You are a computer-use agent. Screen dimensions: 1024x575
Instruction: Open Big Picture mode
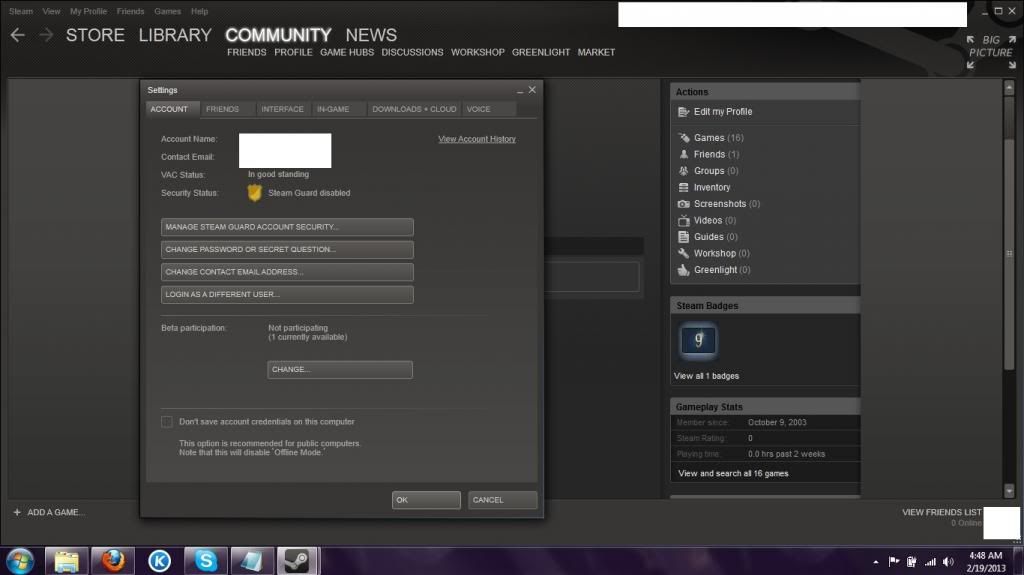991,52
